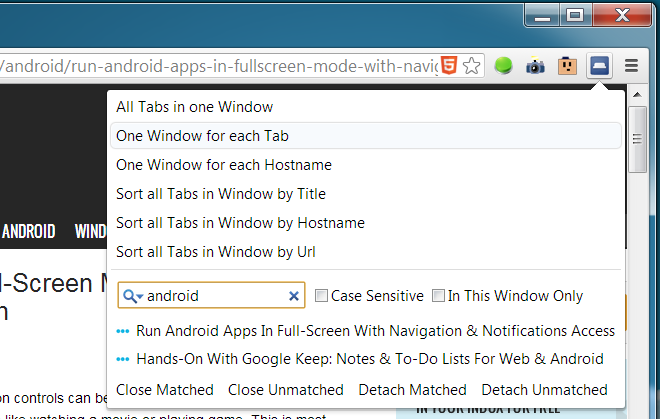Screen dimensions: 660x419
Task: Click dots icon beside Run Android Apps result
Action: tap(122, 331)
